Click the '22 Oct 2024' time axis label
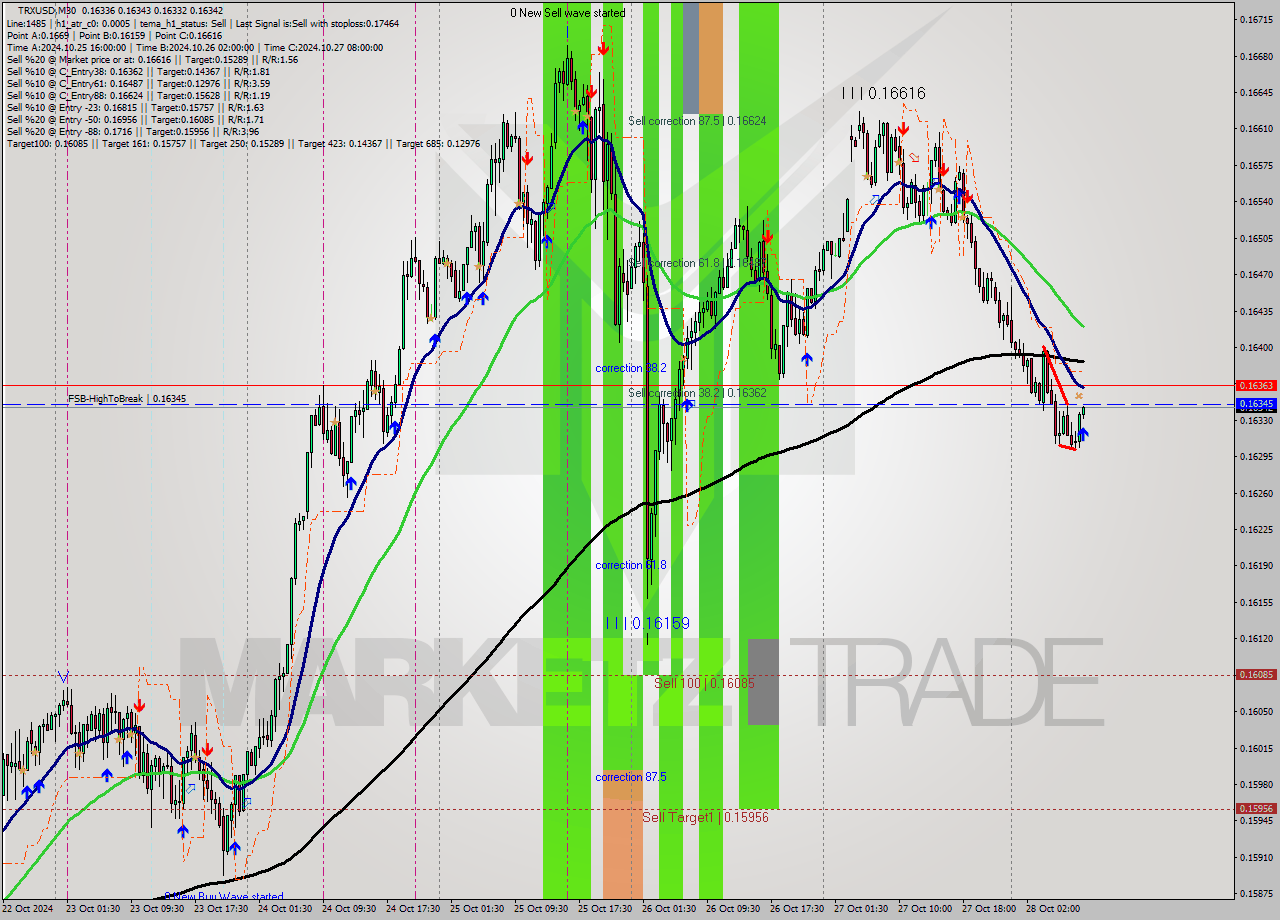 [x=28, y=909]
